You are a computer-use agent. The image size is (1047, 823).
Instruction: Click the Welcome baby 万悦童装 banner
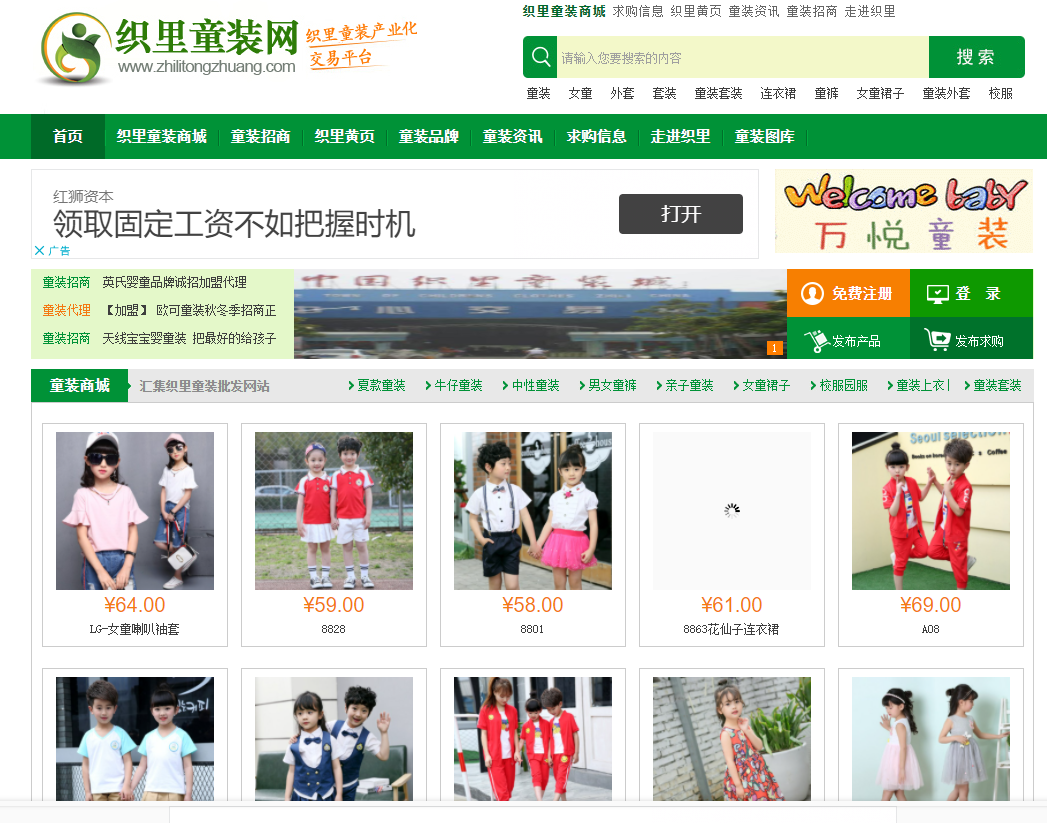[903, 211]
